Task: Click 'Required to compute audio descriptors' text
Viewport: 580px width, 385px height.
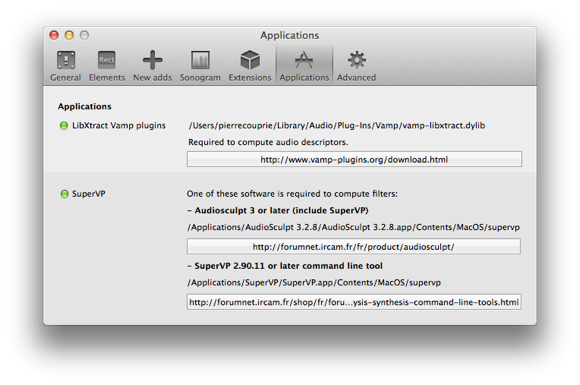Action: pos(268,142)
